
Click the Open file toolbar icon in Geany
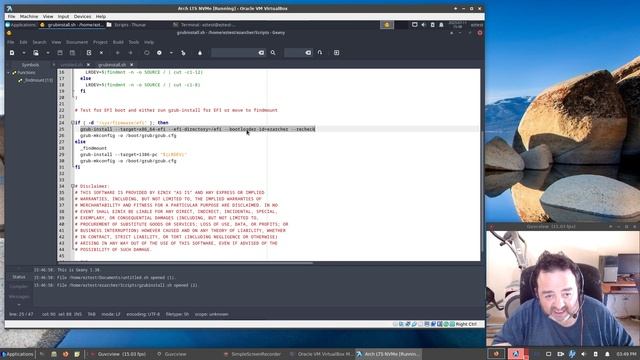coord(36,53)
